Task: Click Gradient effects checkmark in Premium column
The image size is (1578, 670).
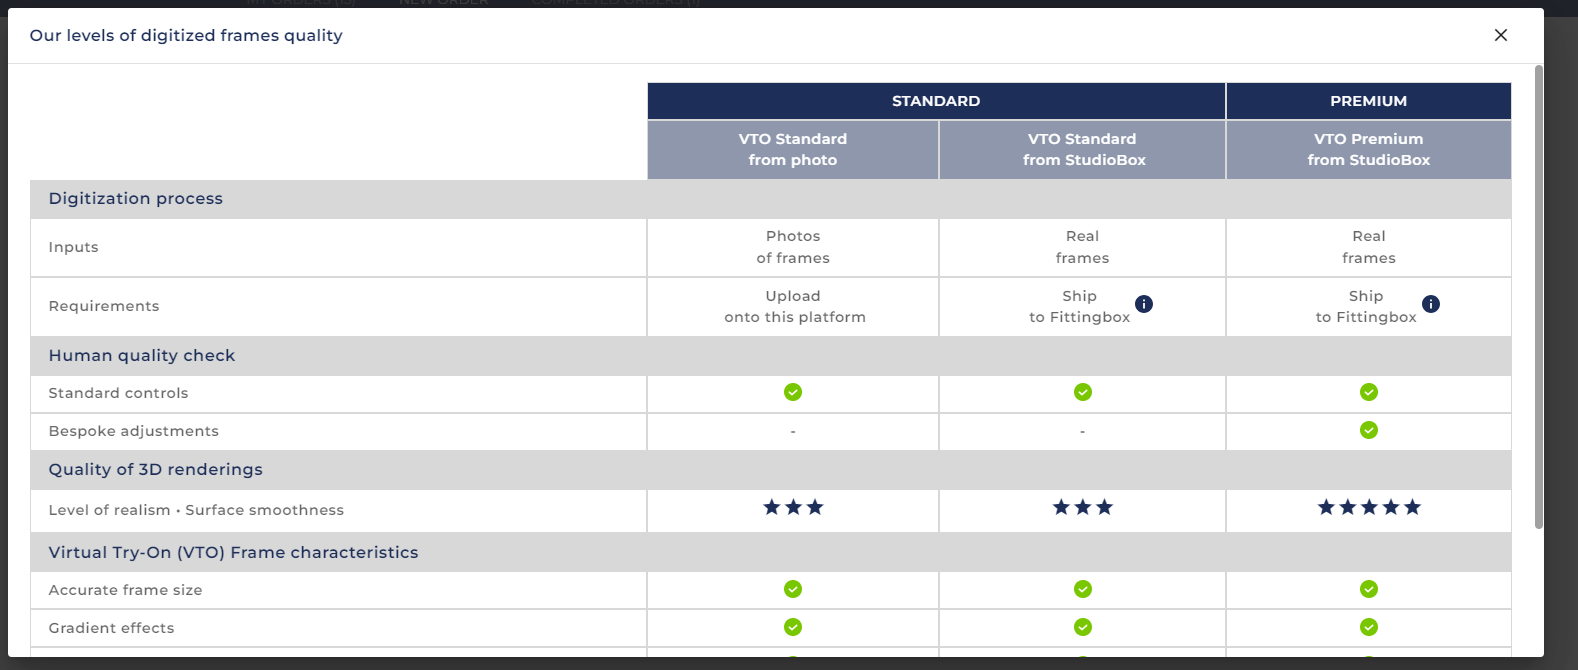Action: pyautogui.click(x=1369, y=627)
